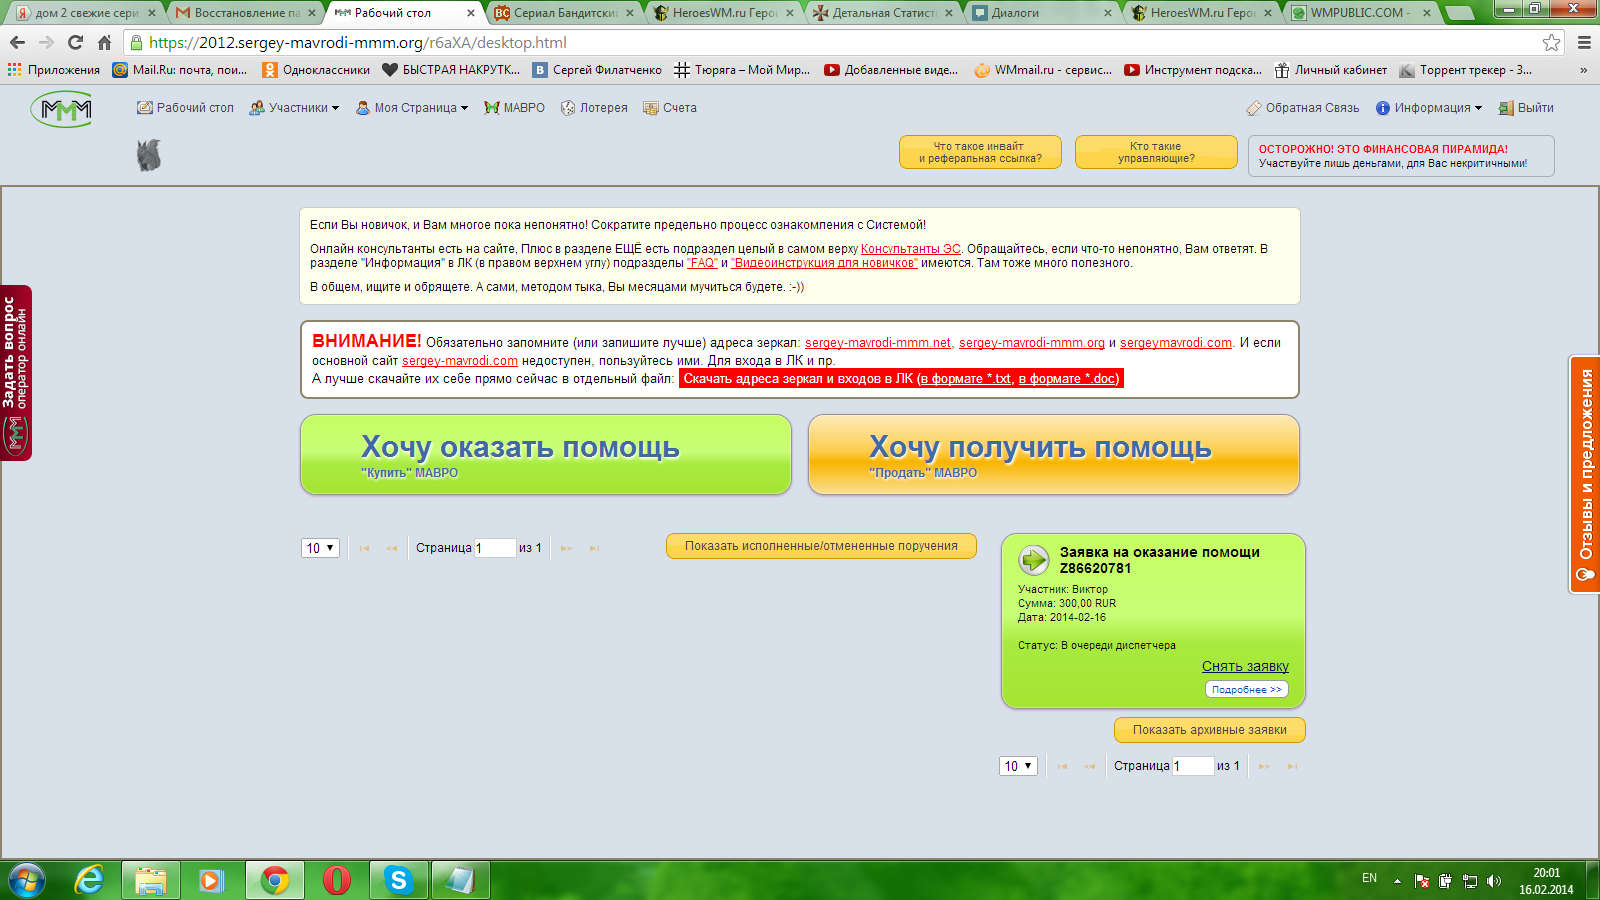Click left pager previous-page icon

tap(391, 548)
